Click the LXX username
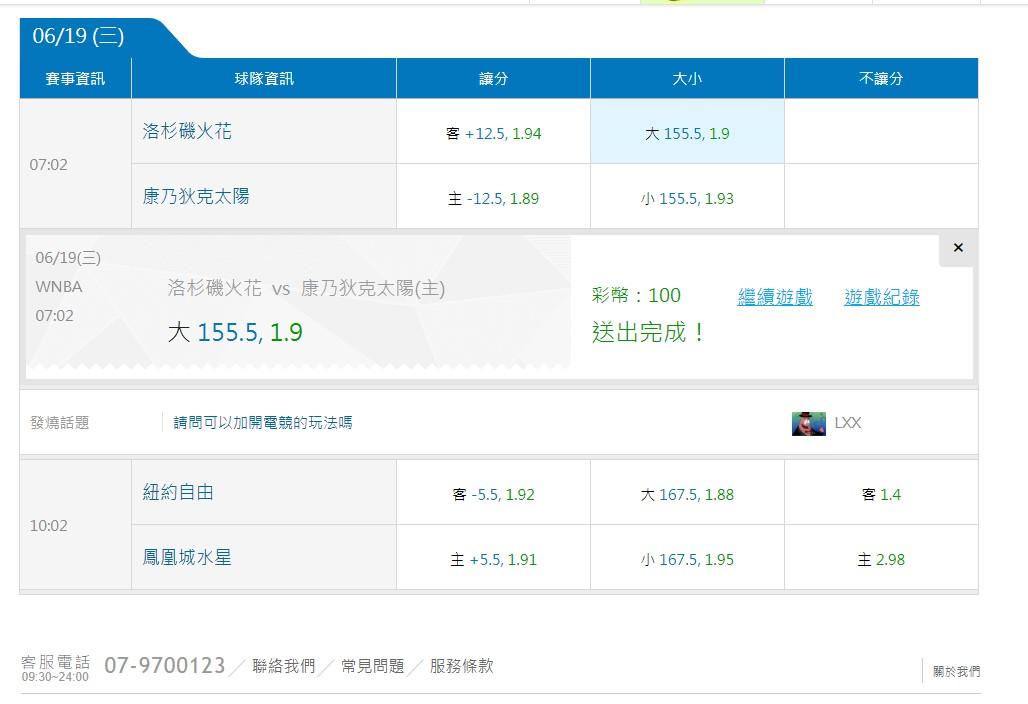 point(848,423)
